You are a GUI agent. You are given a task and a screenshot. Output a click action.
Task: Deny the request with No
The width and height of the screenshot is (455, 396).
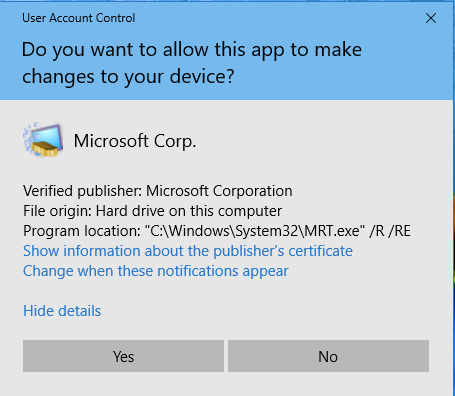click(328, 356)
